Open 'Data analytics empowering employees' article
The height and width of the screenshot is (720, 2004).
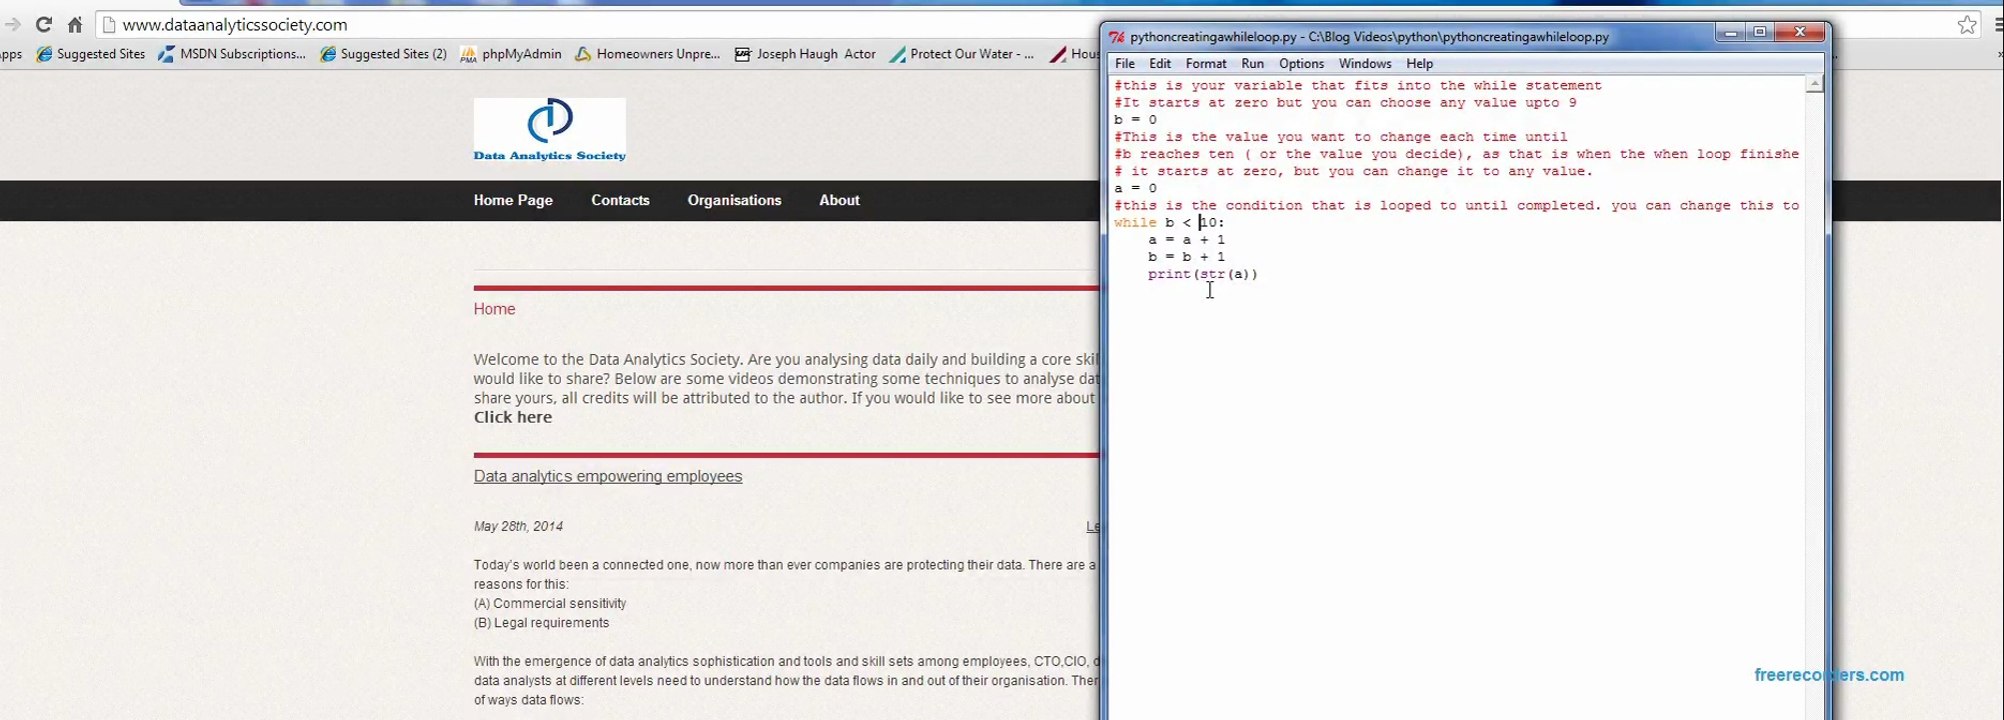[608, 476]
